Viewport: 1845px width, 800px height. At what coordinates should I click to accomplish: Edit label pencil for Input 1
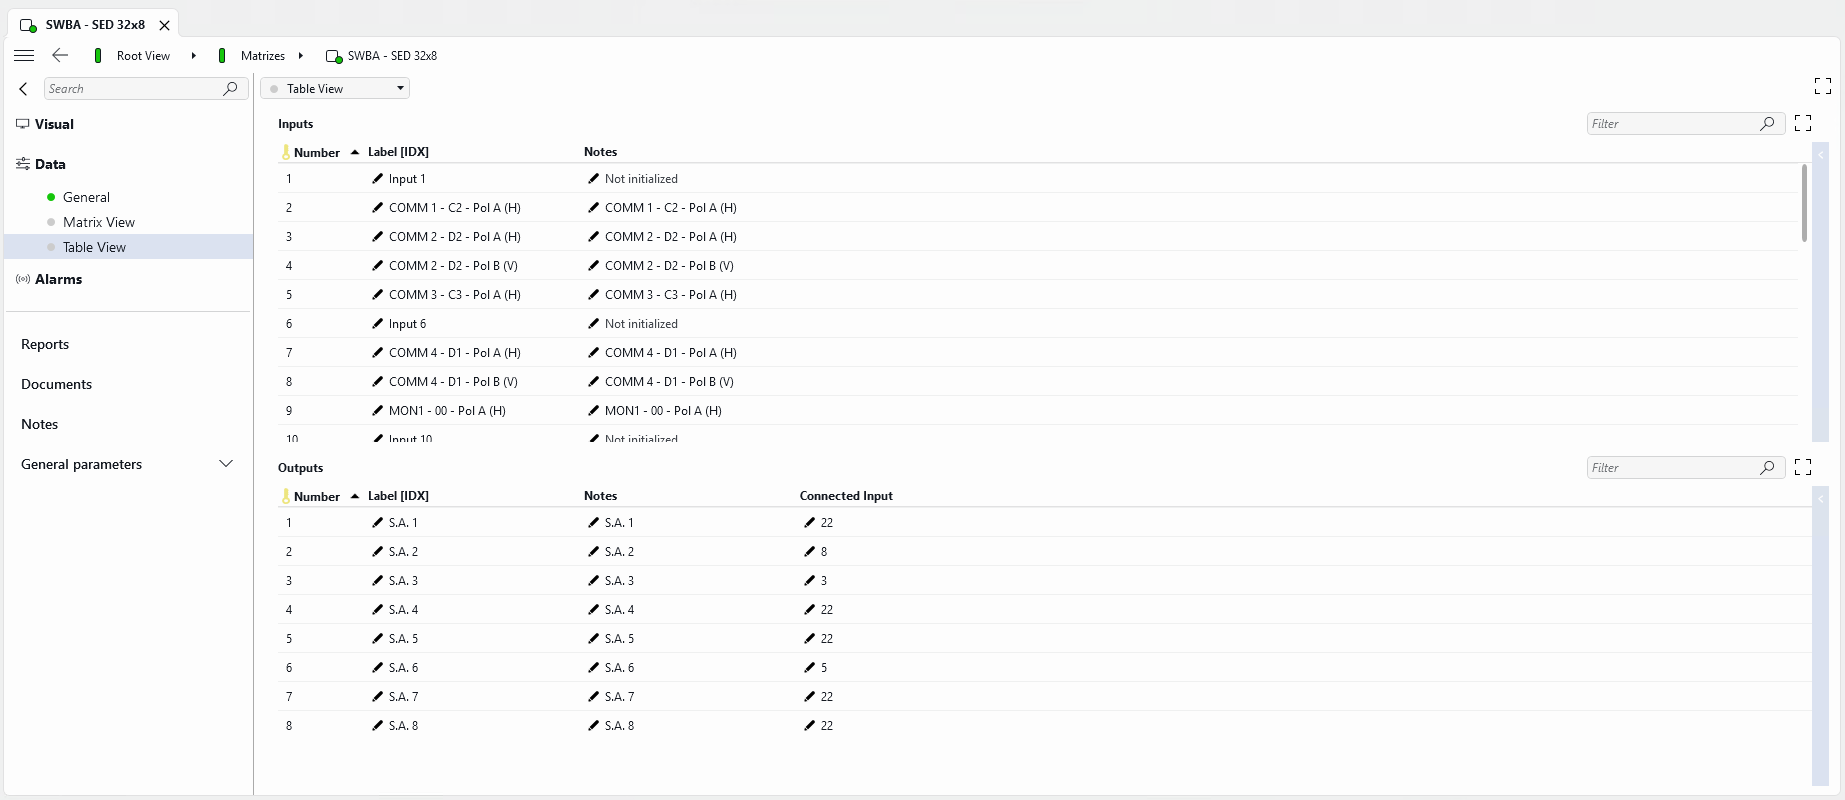click(377, 179)
